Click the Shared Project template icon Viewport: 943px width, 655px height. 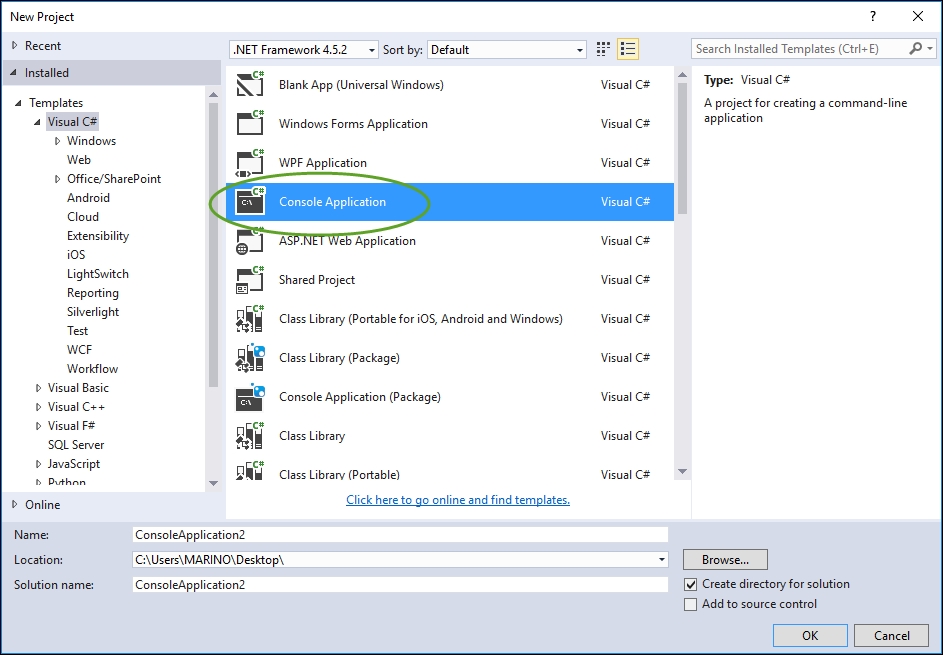click(x=250, y=280)
